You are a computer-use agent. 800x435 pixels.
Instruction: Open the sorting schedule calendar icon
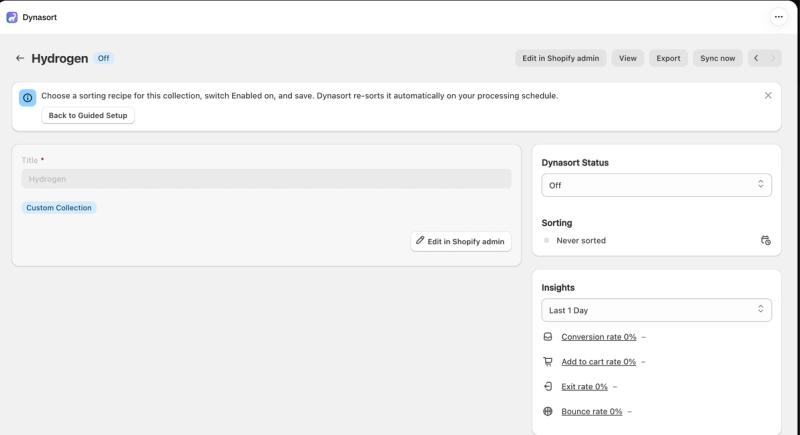click(765, 240)
